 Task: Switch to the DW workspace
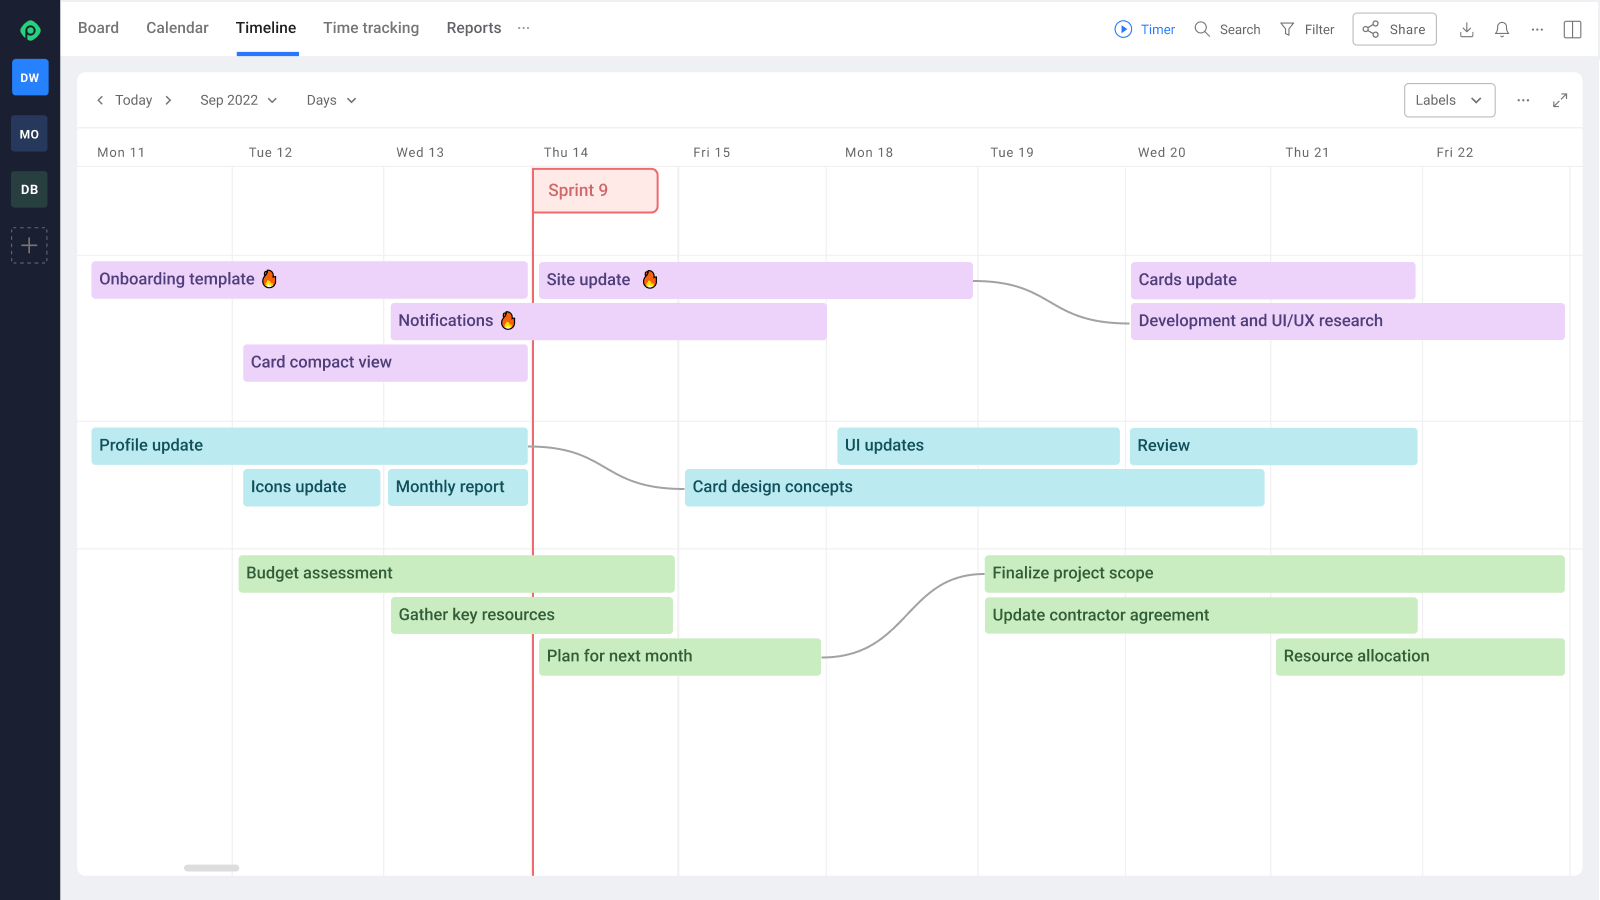click(29, 77)
